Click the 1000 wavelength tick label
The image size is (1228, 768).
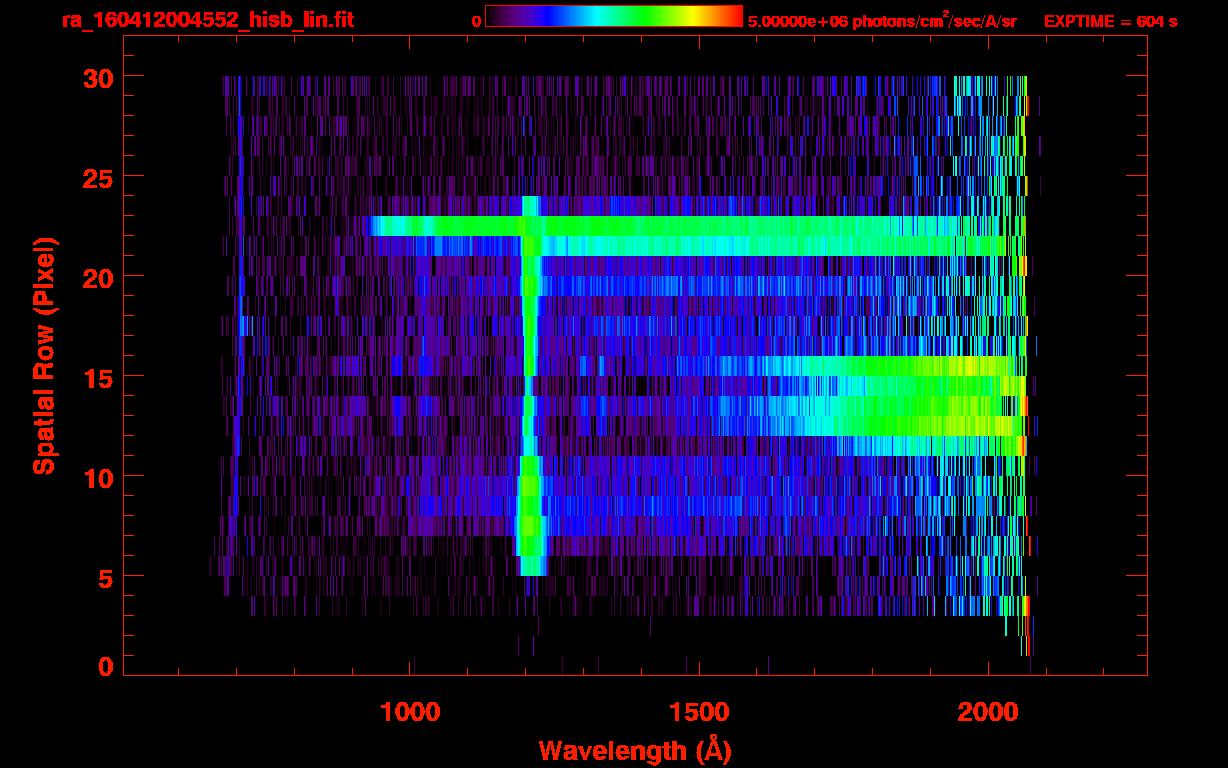point(410,712)
